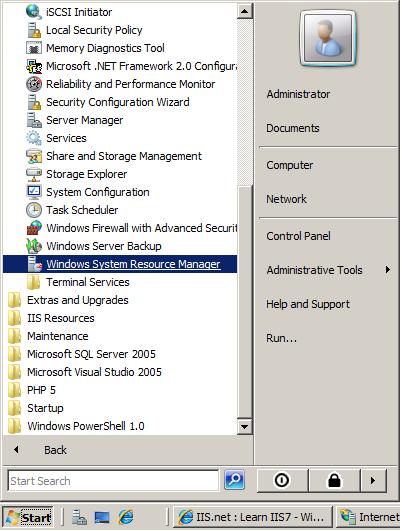Click the Reliability and Performance Monitor icon

click(x=34, y=84)
